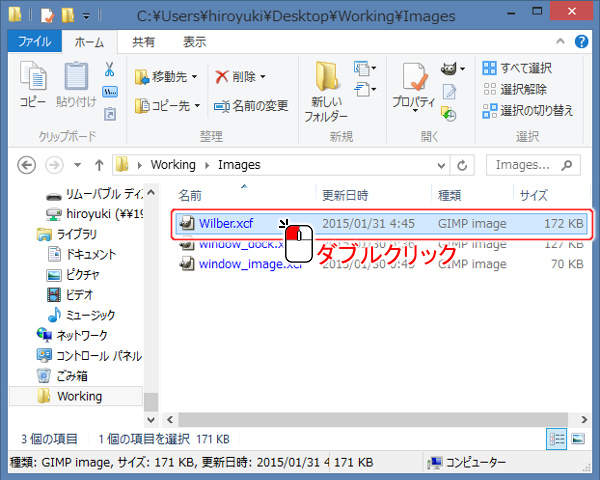Viewport: 600px width, 480px height.
Task: Select the Home (ホーム) ribbon tab
Action: pos(89,42)
